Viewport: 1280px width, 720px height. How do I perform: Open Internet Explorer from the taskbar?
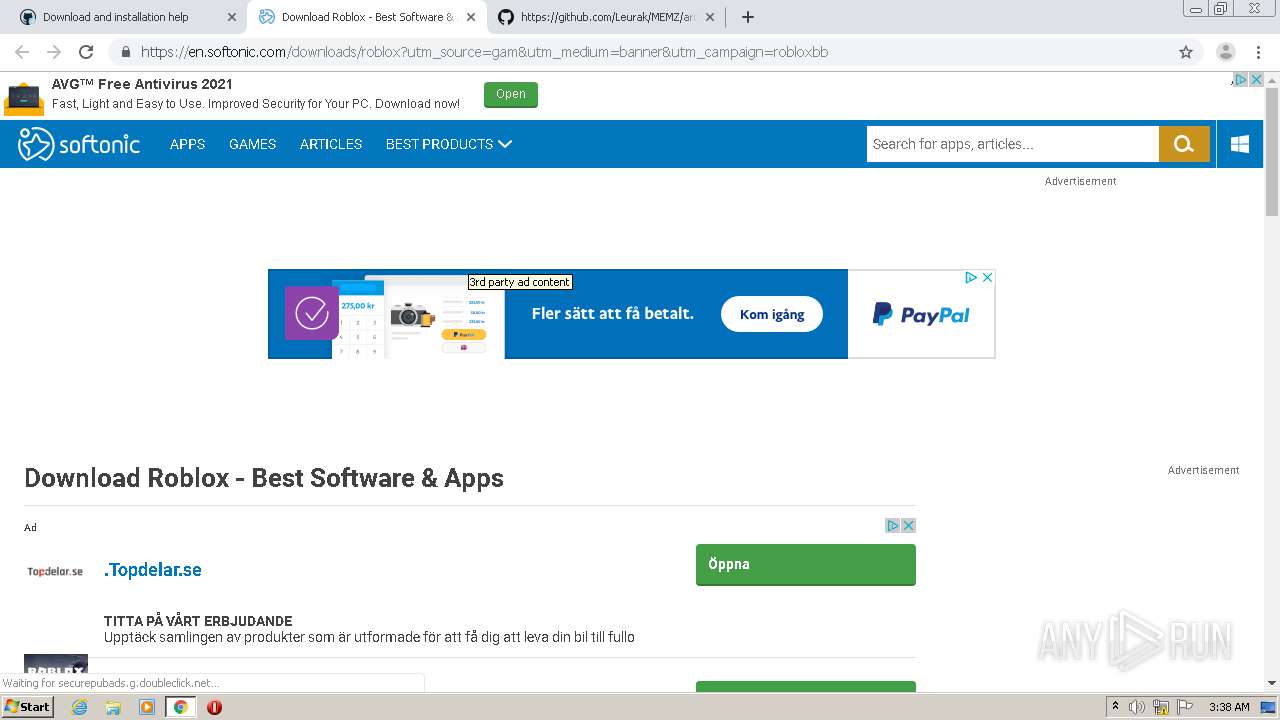[x=79, y=707]
